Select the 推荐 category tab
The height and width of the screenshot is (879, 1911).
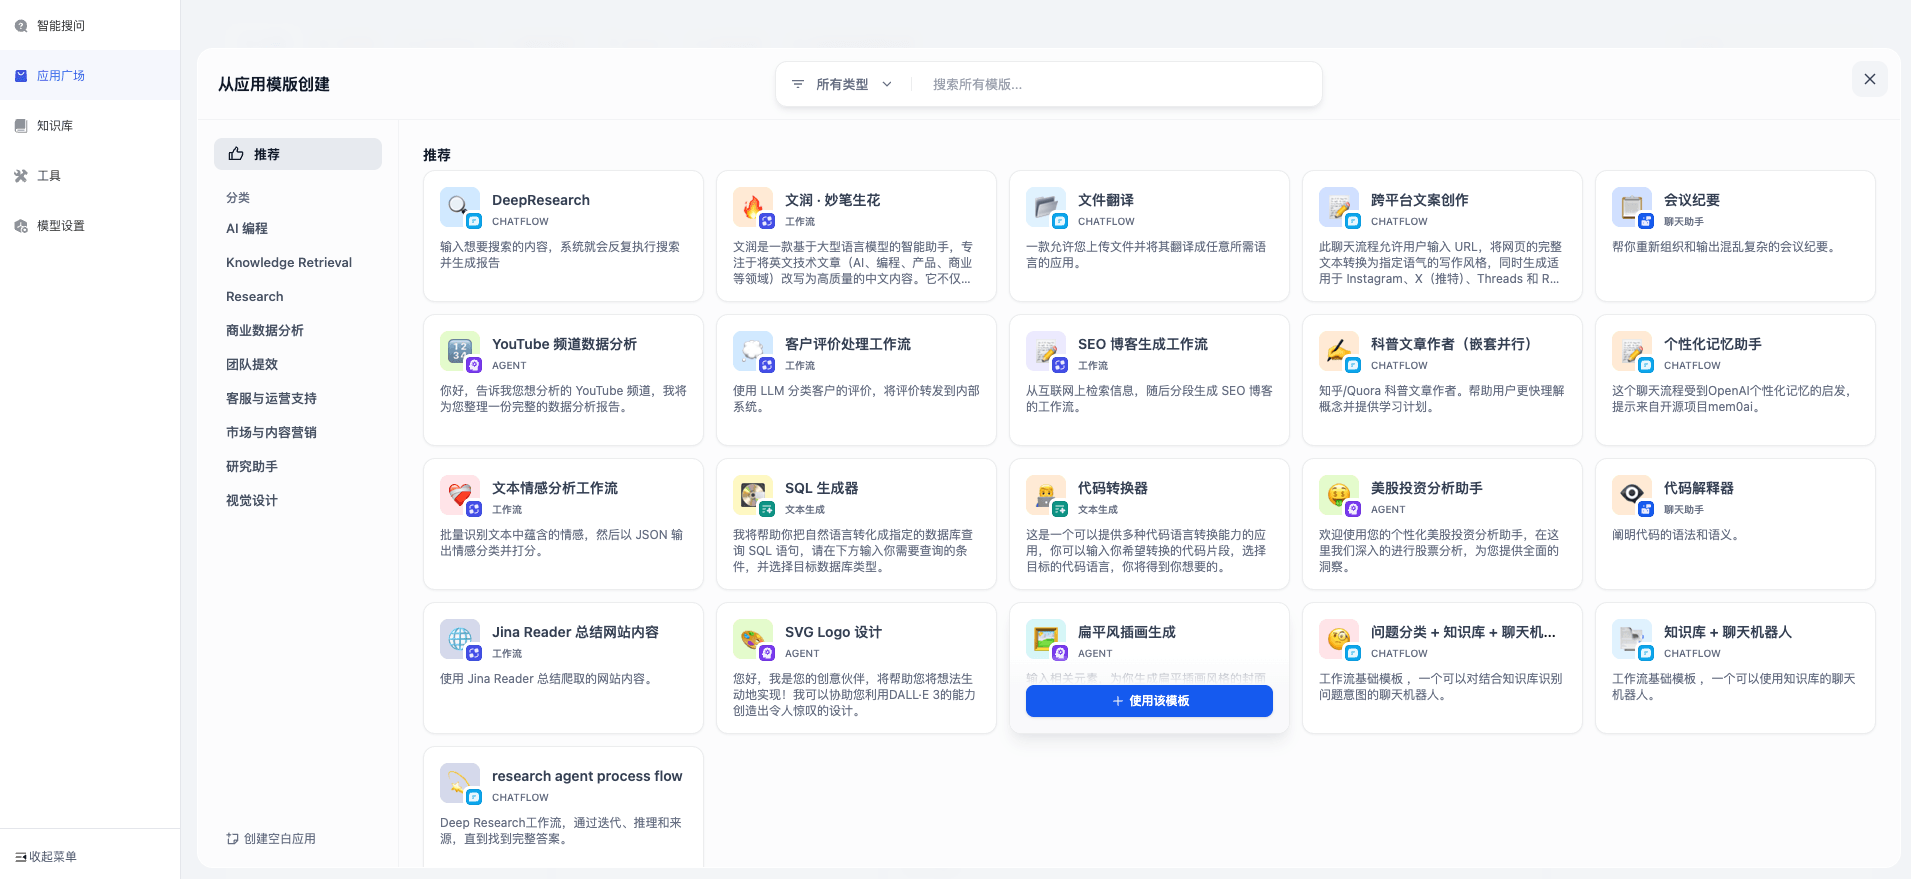298,154
